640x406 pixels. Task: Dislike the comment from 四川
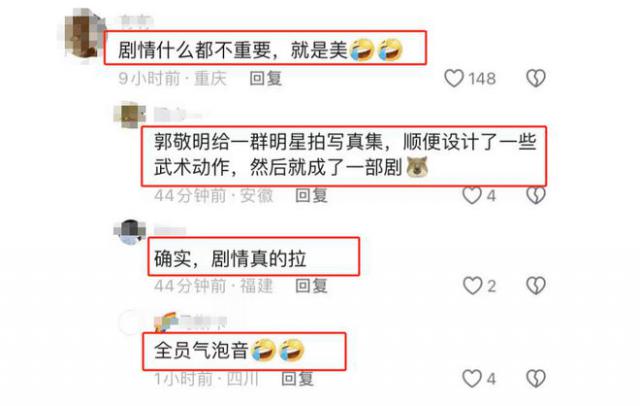point(536,379)
